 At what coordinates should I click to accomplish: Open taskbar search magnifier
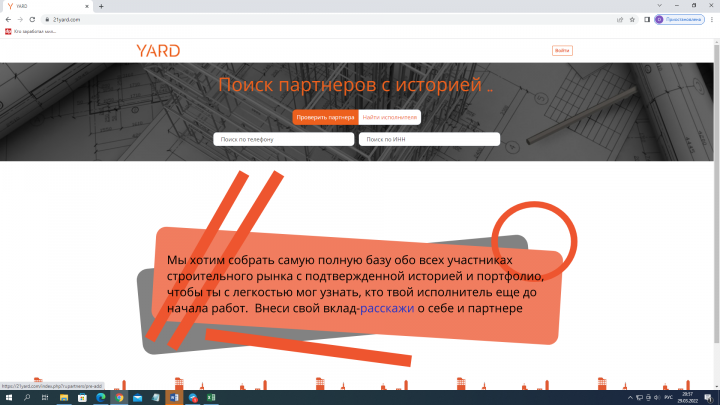(27, 398)
